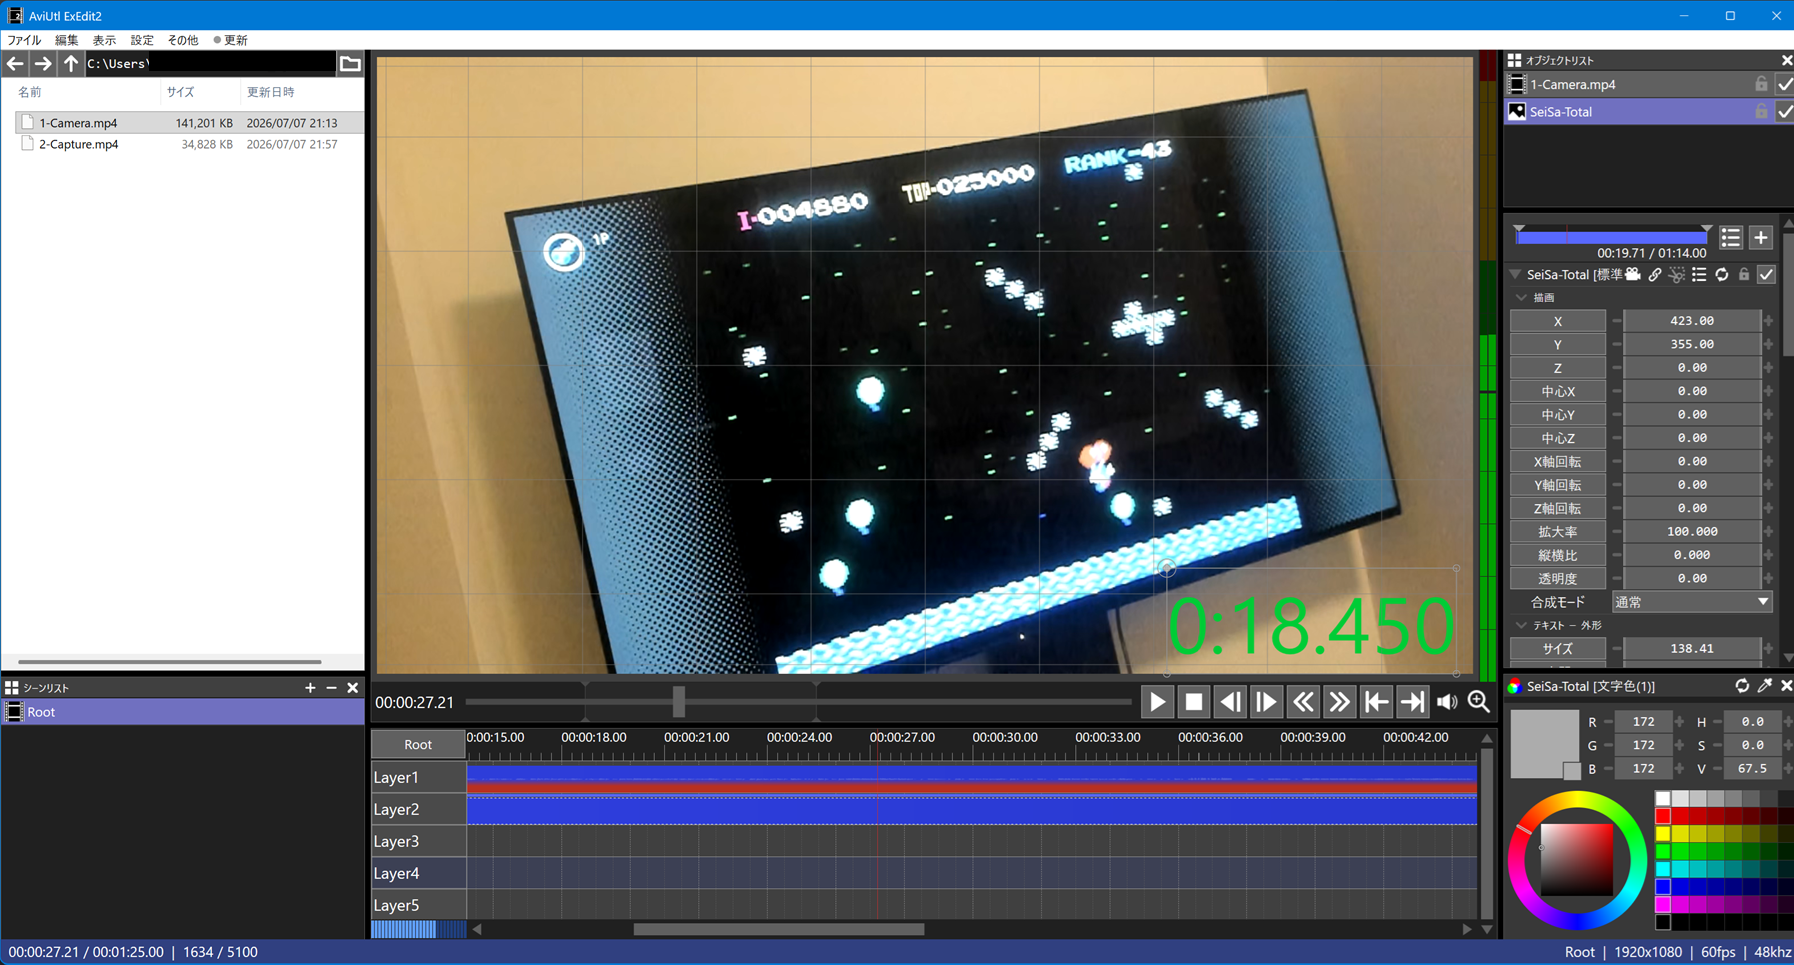This screenshot has width=1794, height=965.
Task: Open the ファイル menu
Action: point(25,40)
